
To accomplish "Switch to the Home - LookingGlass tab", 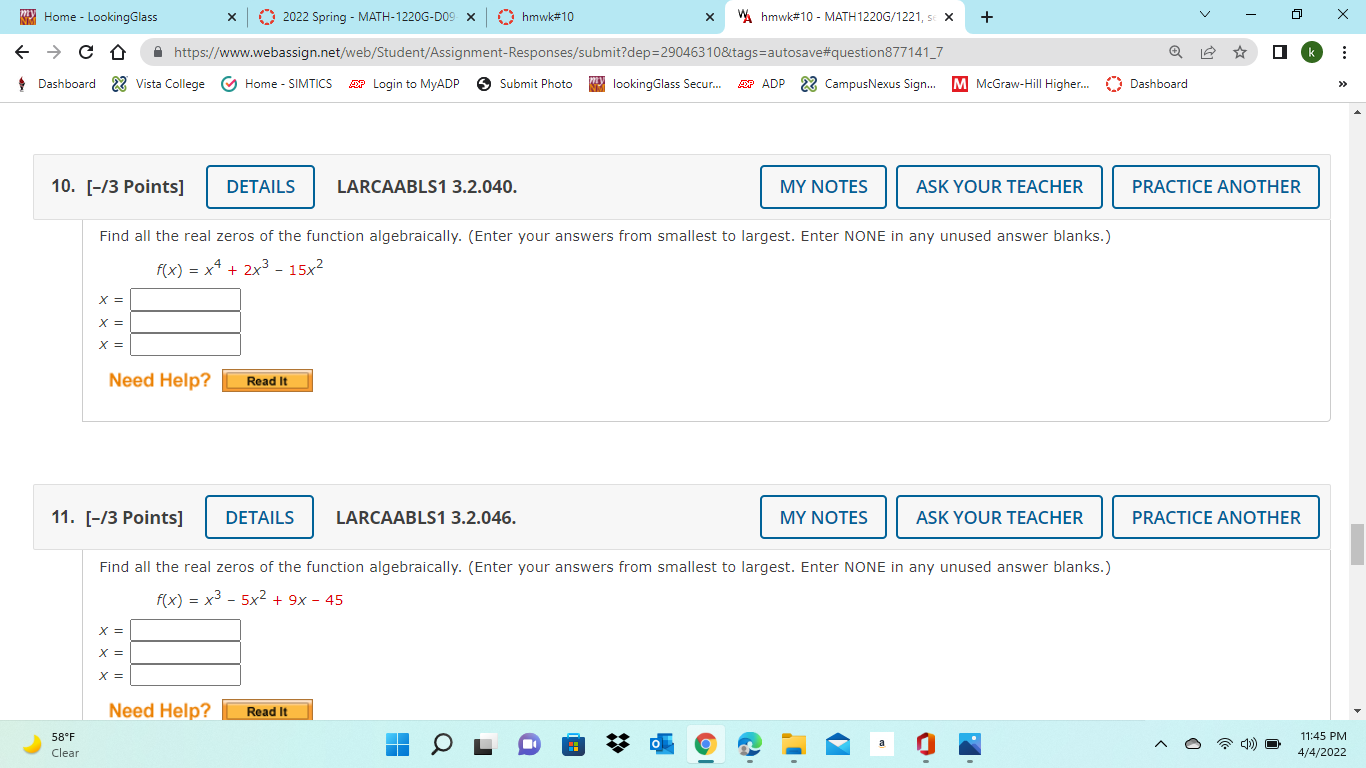I will (x=125, y=17).
